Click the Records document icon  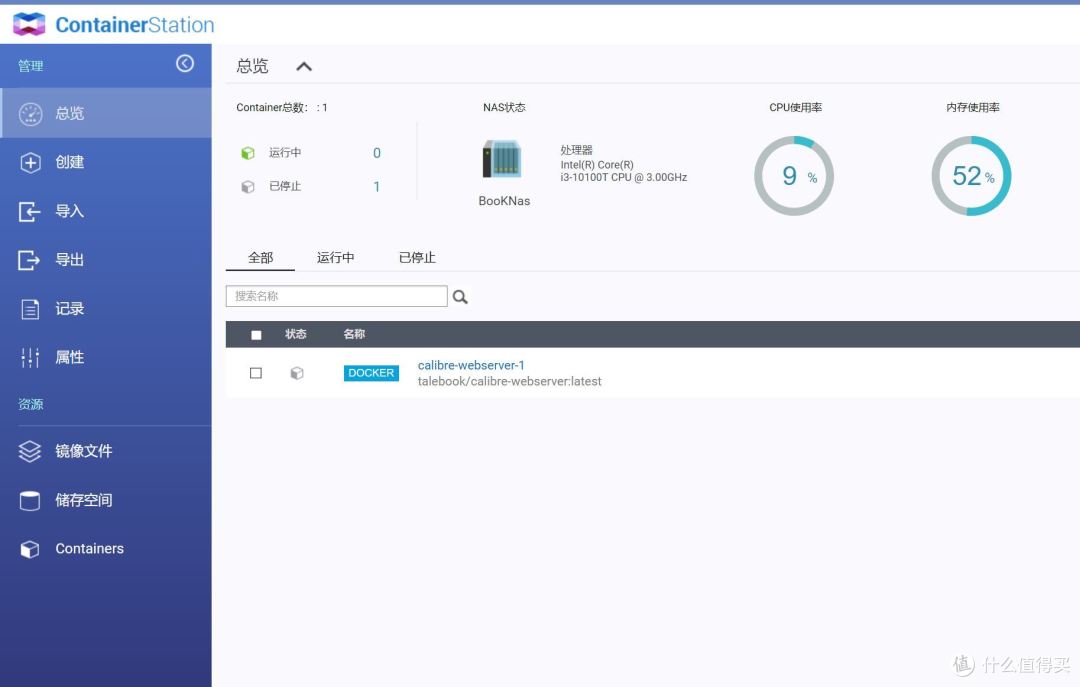30,309
